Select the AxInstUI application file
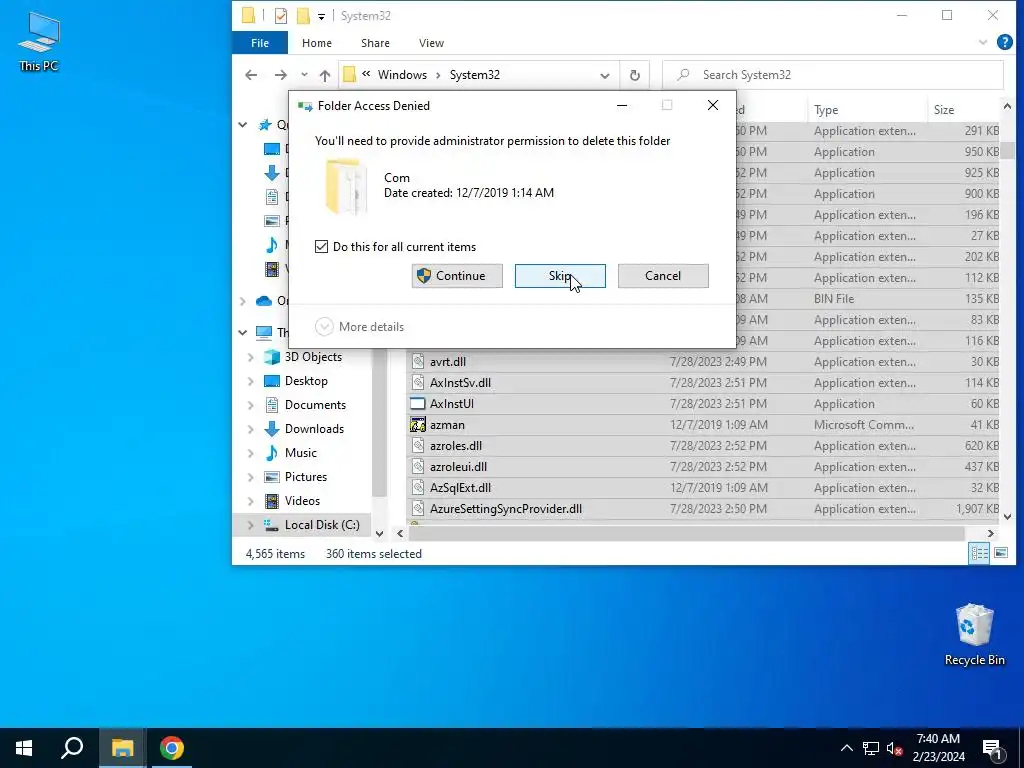Image resolution: width=1024 pixels, height=768 pixels. coord(452,404)
